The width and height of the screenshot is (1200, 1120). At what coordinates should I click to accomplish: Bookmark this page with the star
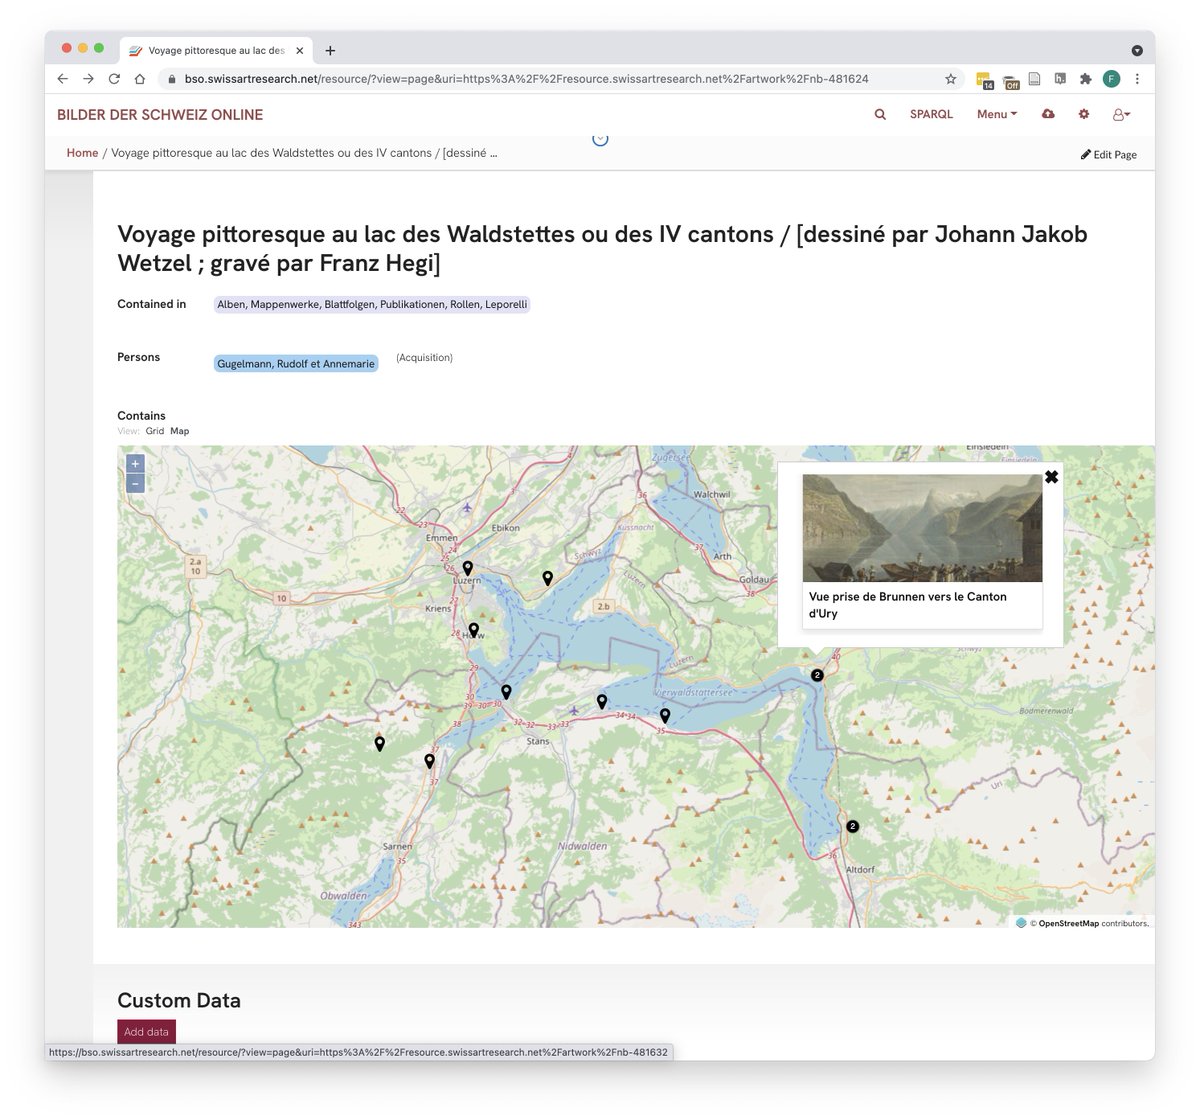(951, 79)
